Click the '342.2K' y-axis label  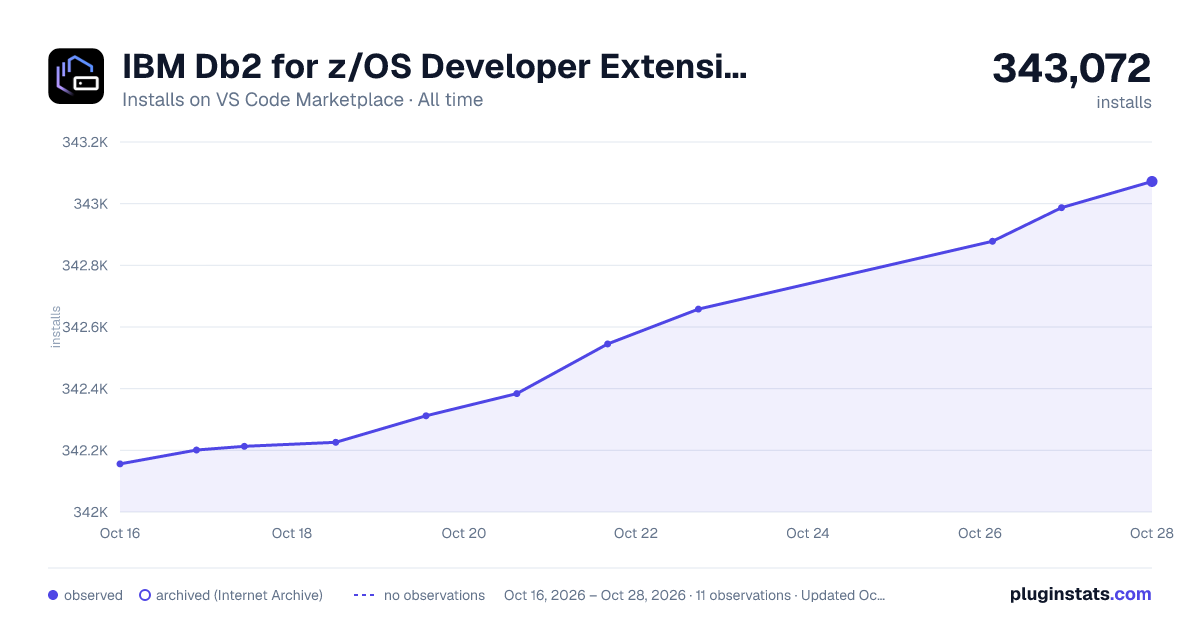(84, 450)
